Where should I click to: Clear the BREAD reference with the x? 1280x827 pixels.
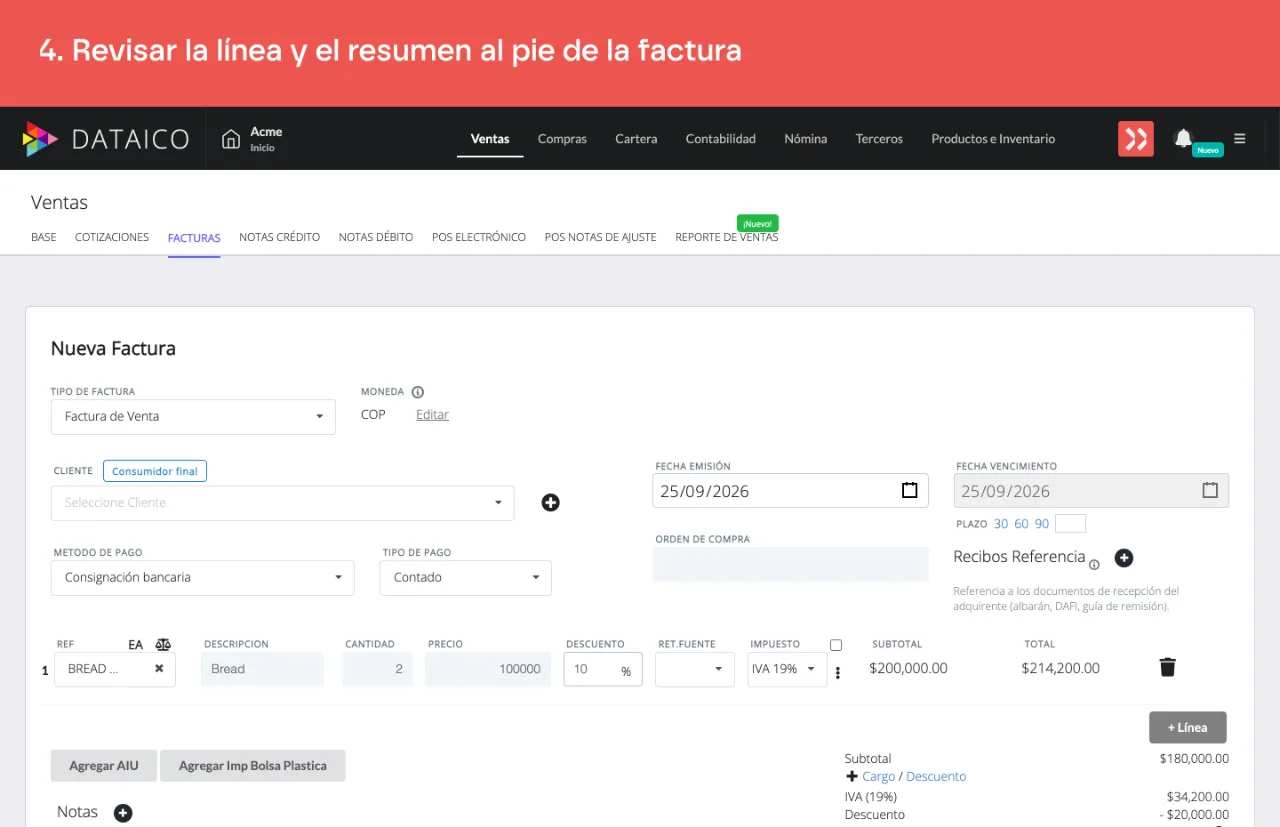(159, 669)
